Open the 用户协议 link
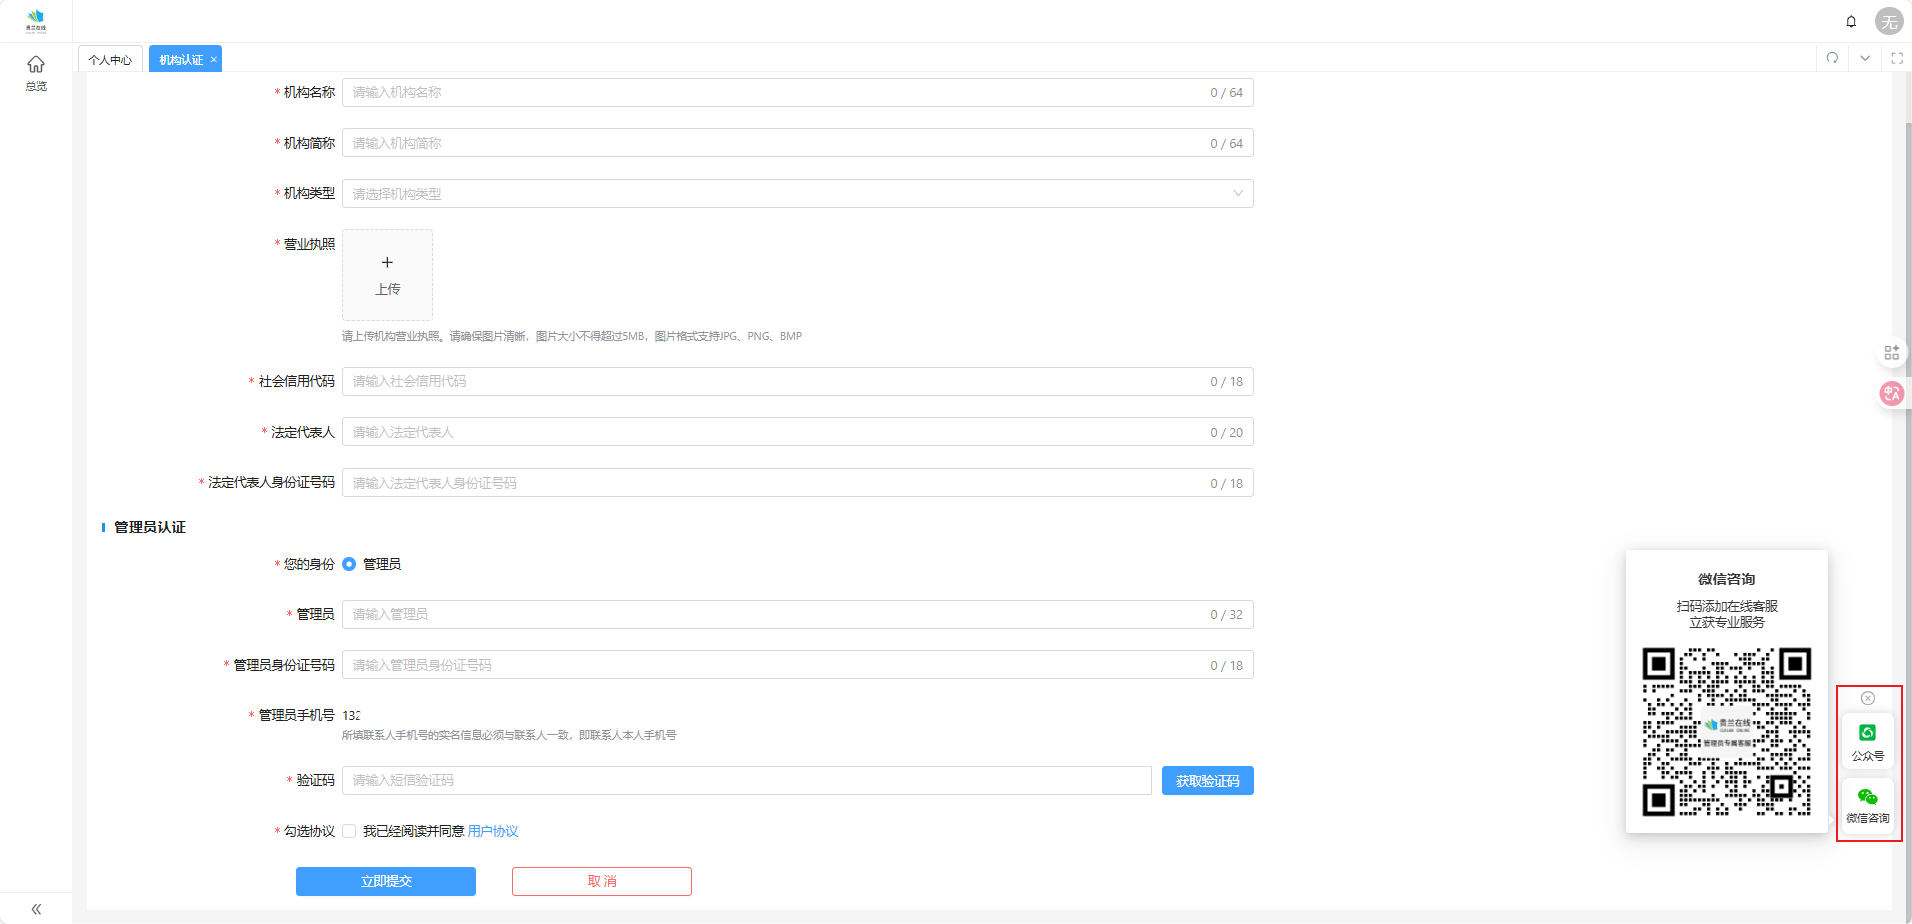This screenshot has width=1912, height=924. pos(492,831)
